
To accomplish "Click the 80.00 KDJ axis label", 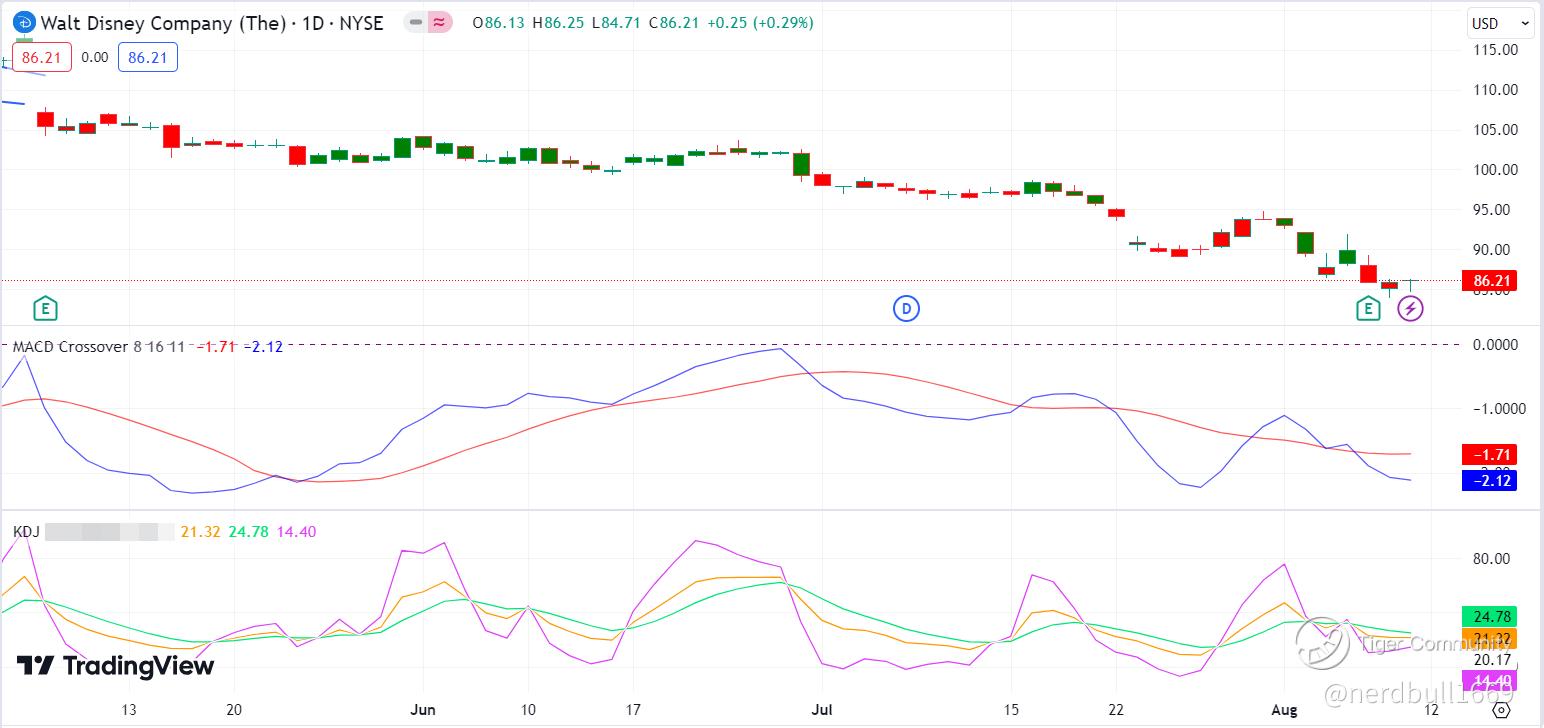I will [1492, 559].
